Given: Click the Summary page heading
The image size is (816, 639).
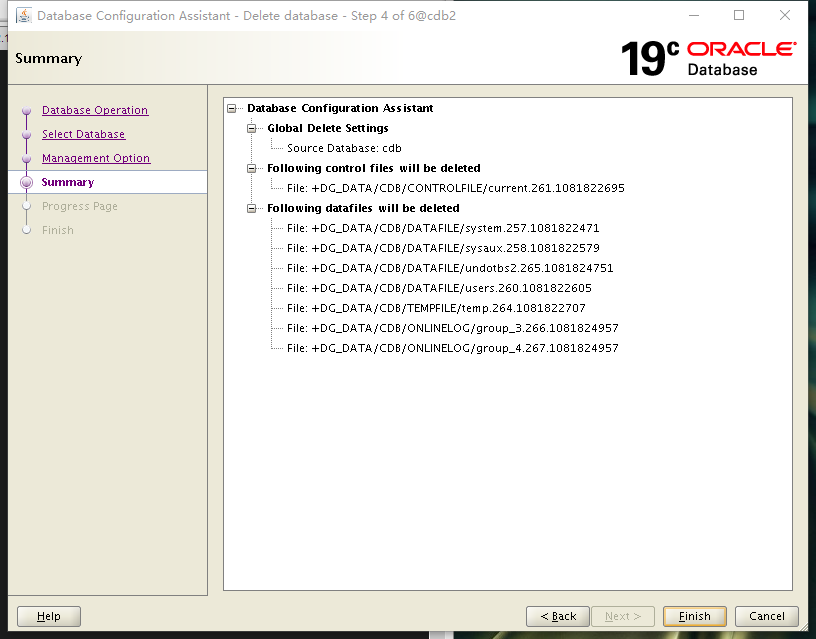Looking at the screenshot, I should click(x=48, y=58).
